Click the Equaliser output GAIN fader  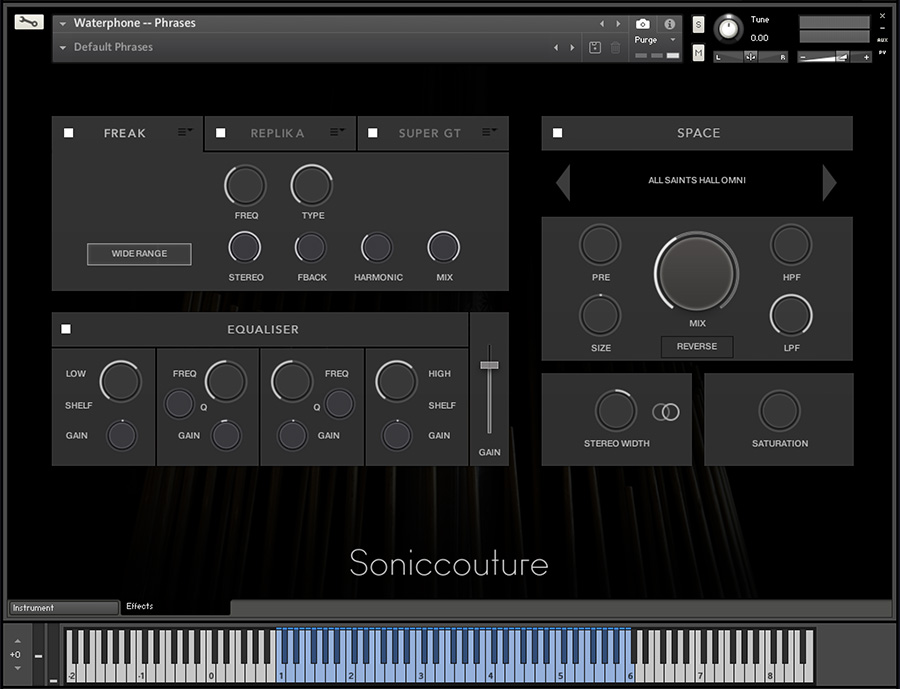coord(490,365)
